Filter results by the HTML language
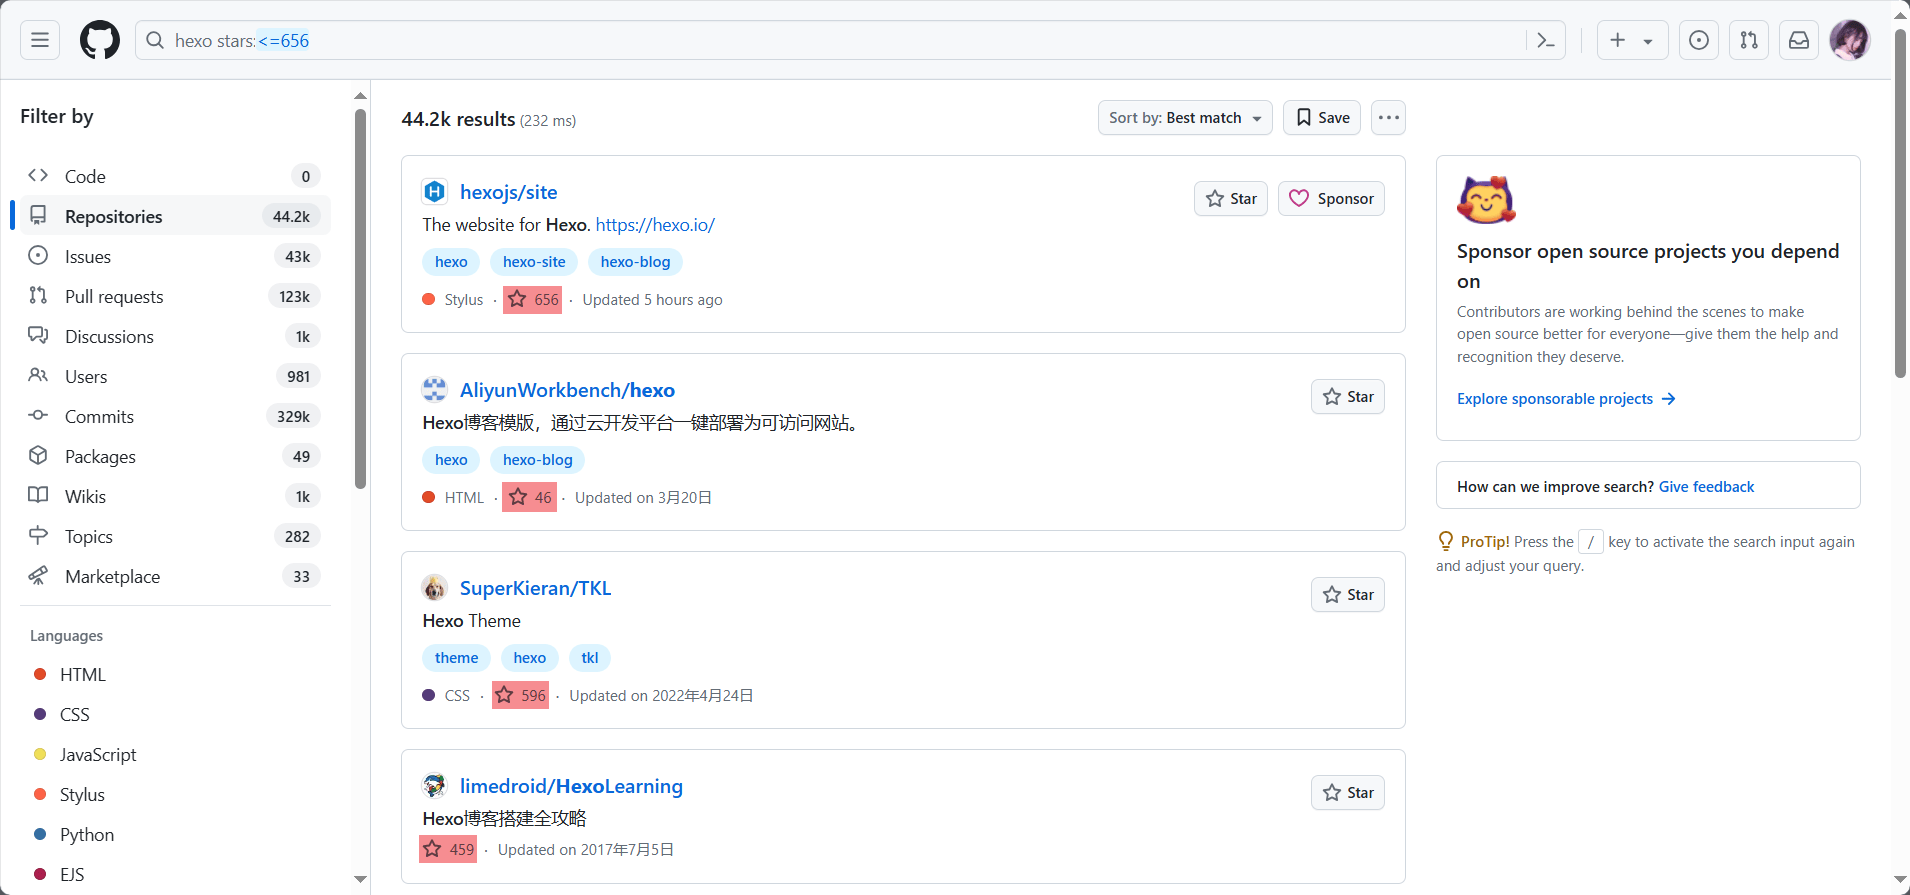 82,675
